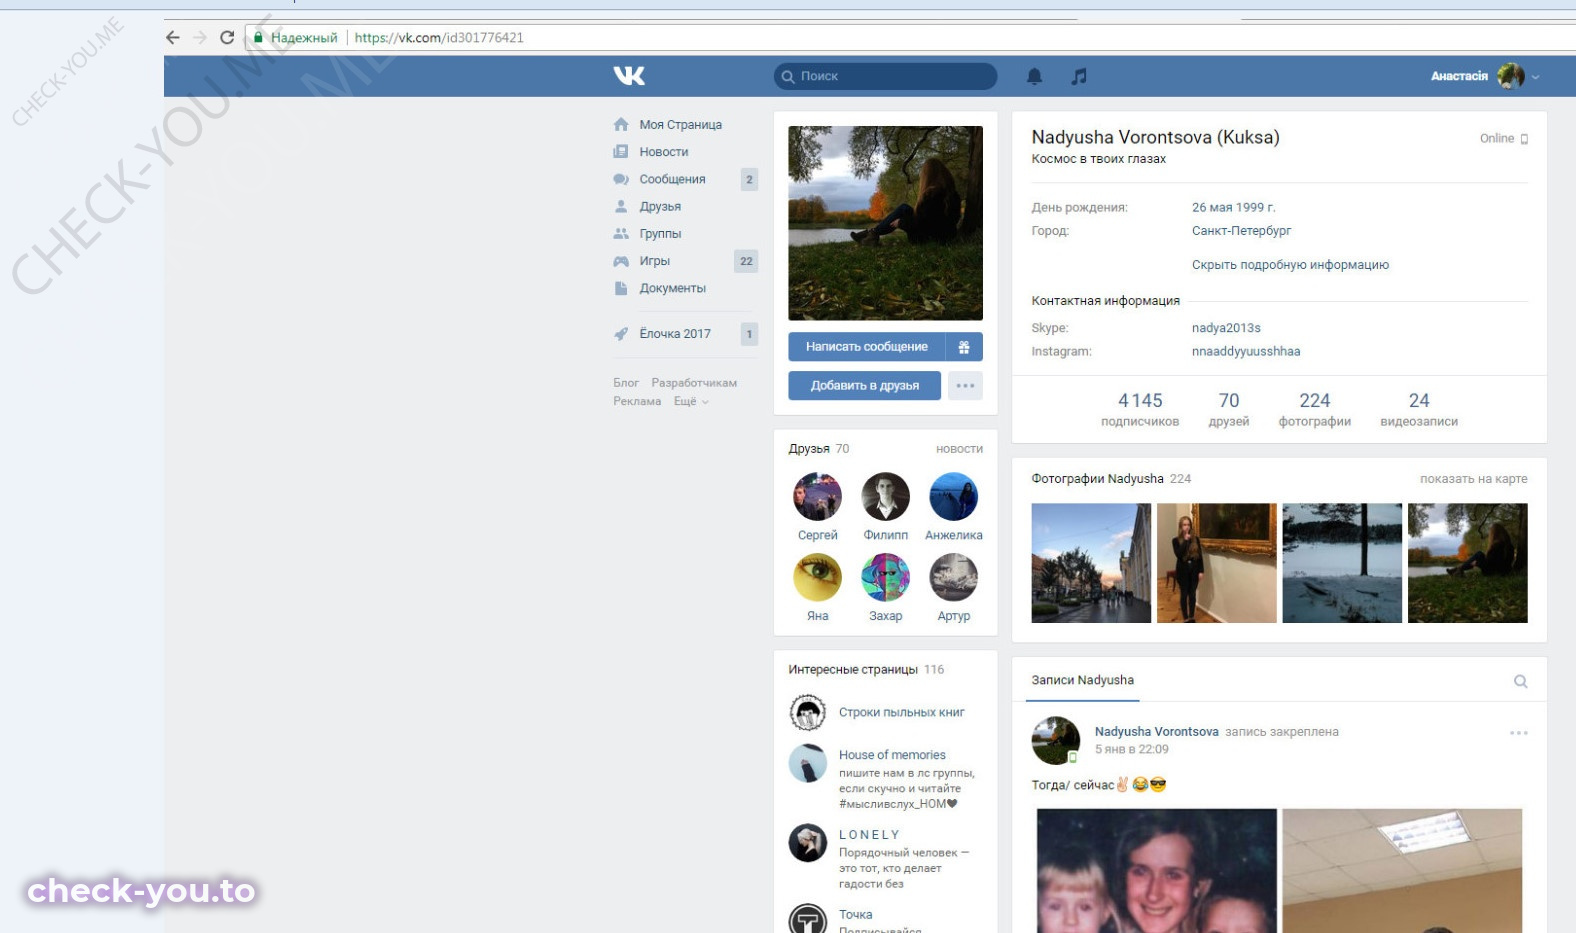Click the home icon beside Моя Страница
This screenshot has width=1576, height=933.
[x=621, y=125]
